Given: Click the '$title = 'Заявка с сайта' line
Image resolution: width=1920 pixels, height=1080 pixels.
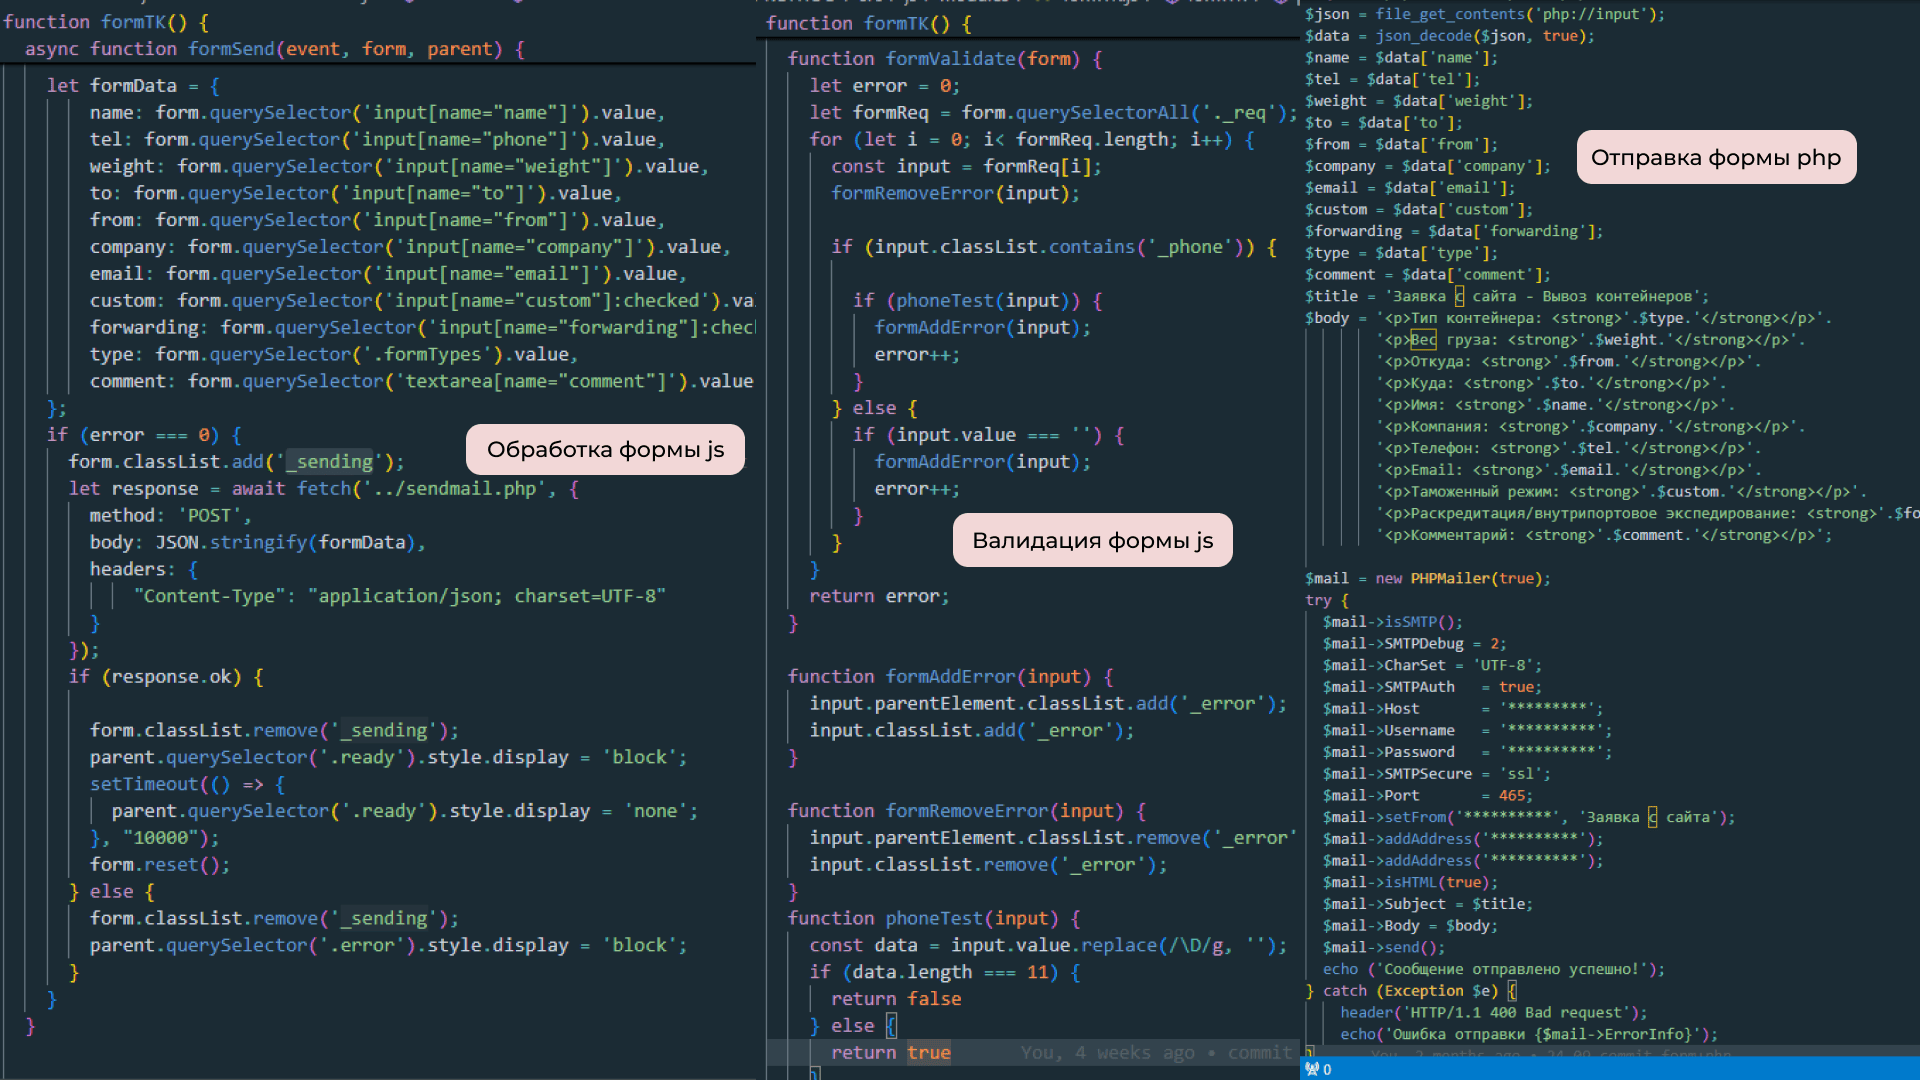Looking at the screenshot, I should click(x=1507, y=297).
